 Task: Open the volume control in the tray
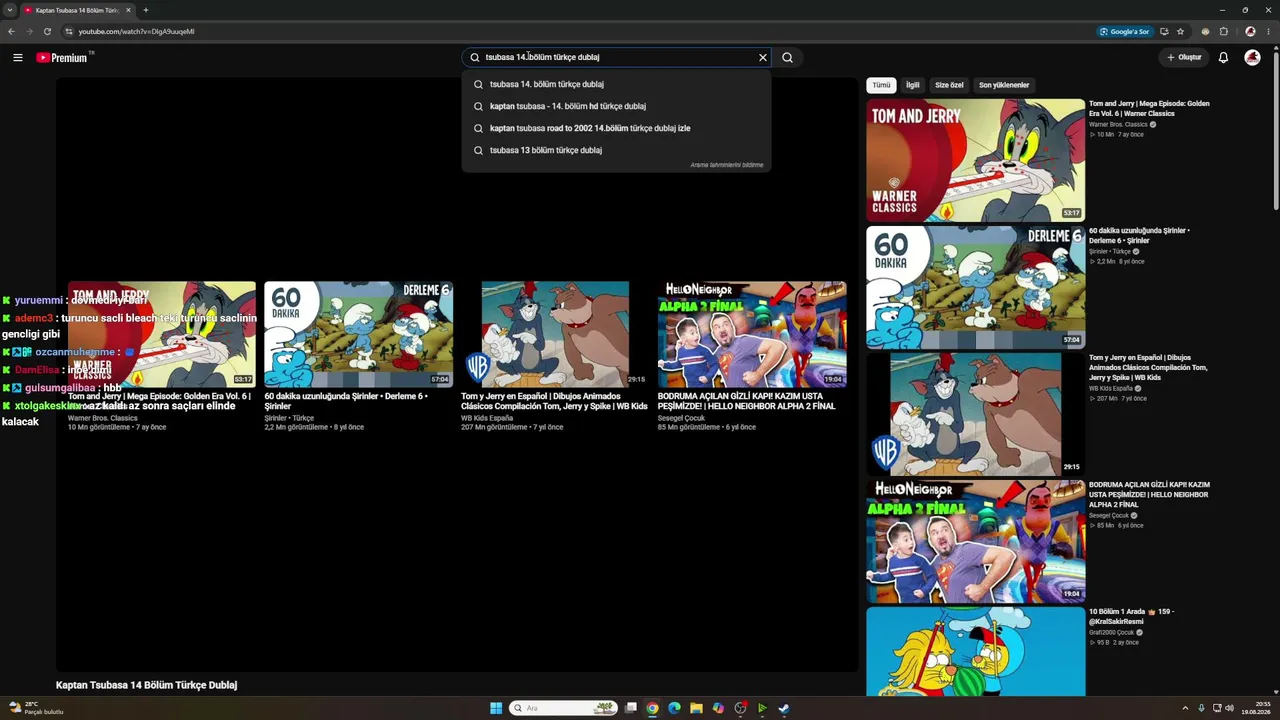tap(1230, 708)
